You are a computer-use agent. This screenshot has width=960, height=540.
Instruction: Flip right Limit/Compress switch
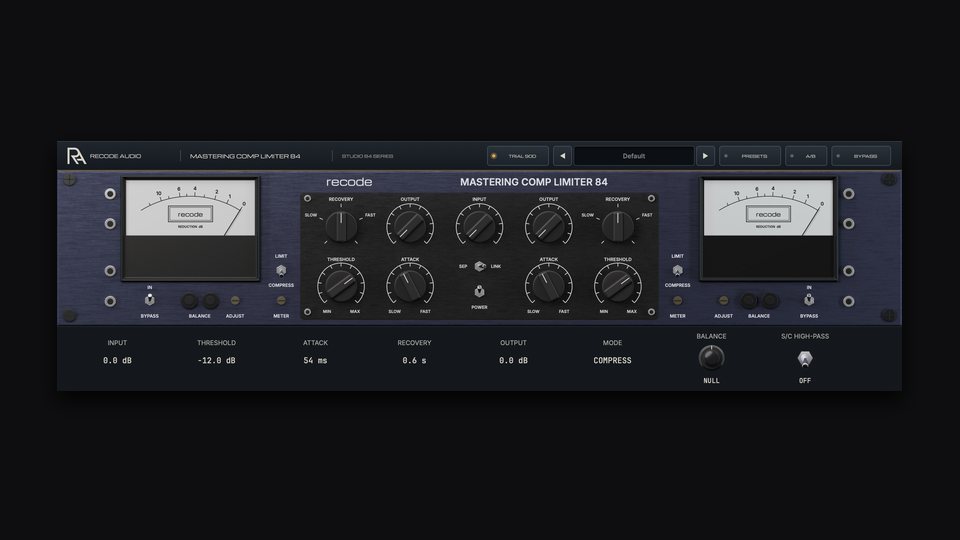677,270
